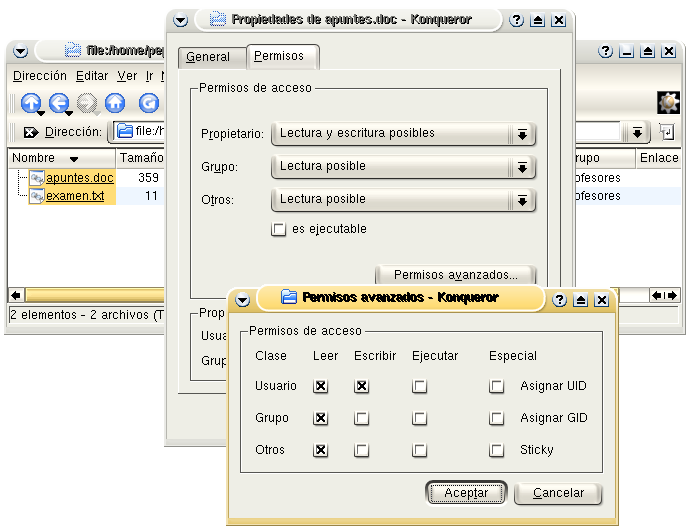690x531 pixels.
Task: Select the examen.txt file
Action: [x=75, y=196]
